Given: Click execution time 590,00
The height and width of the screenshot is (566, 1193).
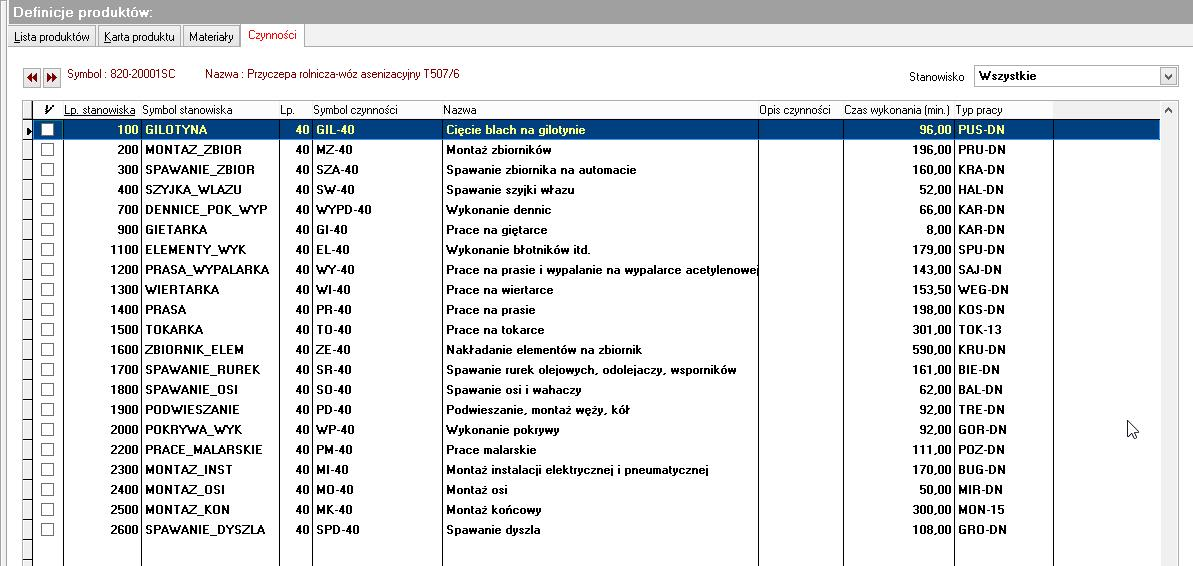Looking at the screenshot, I should [932, 350].
